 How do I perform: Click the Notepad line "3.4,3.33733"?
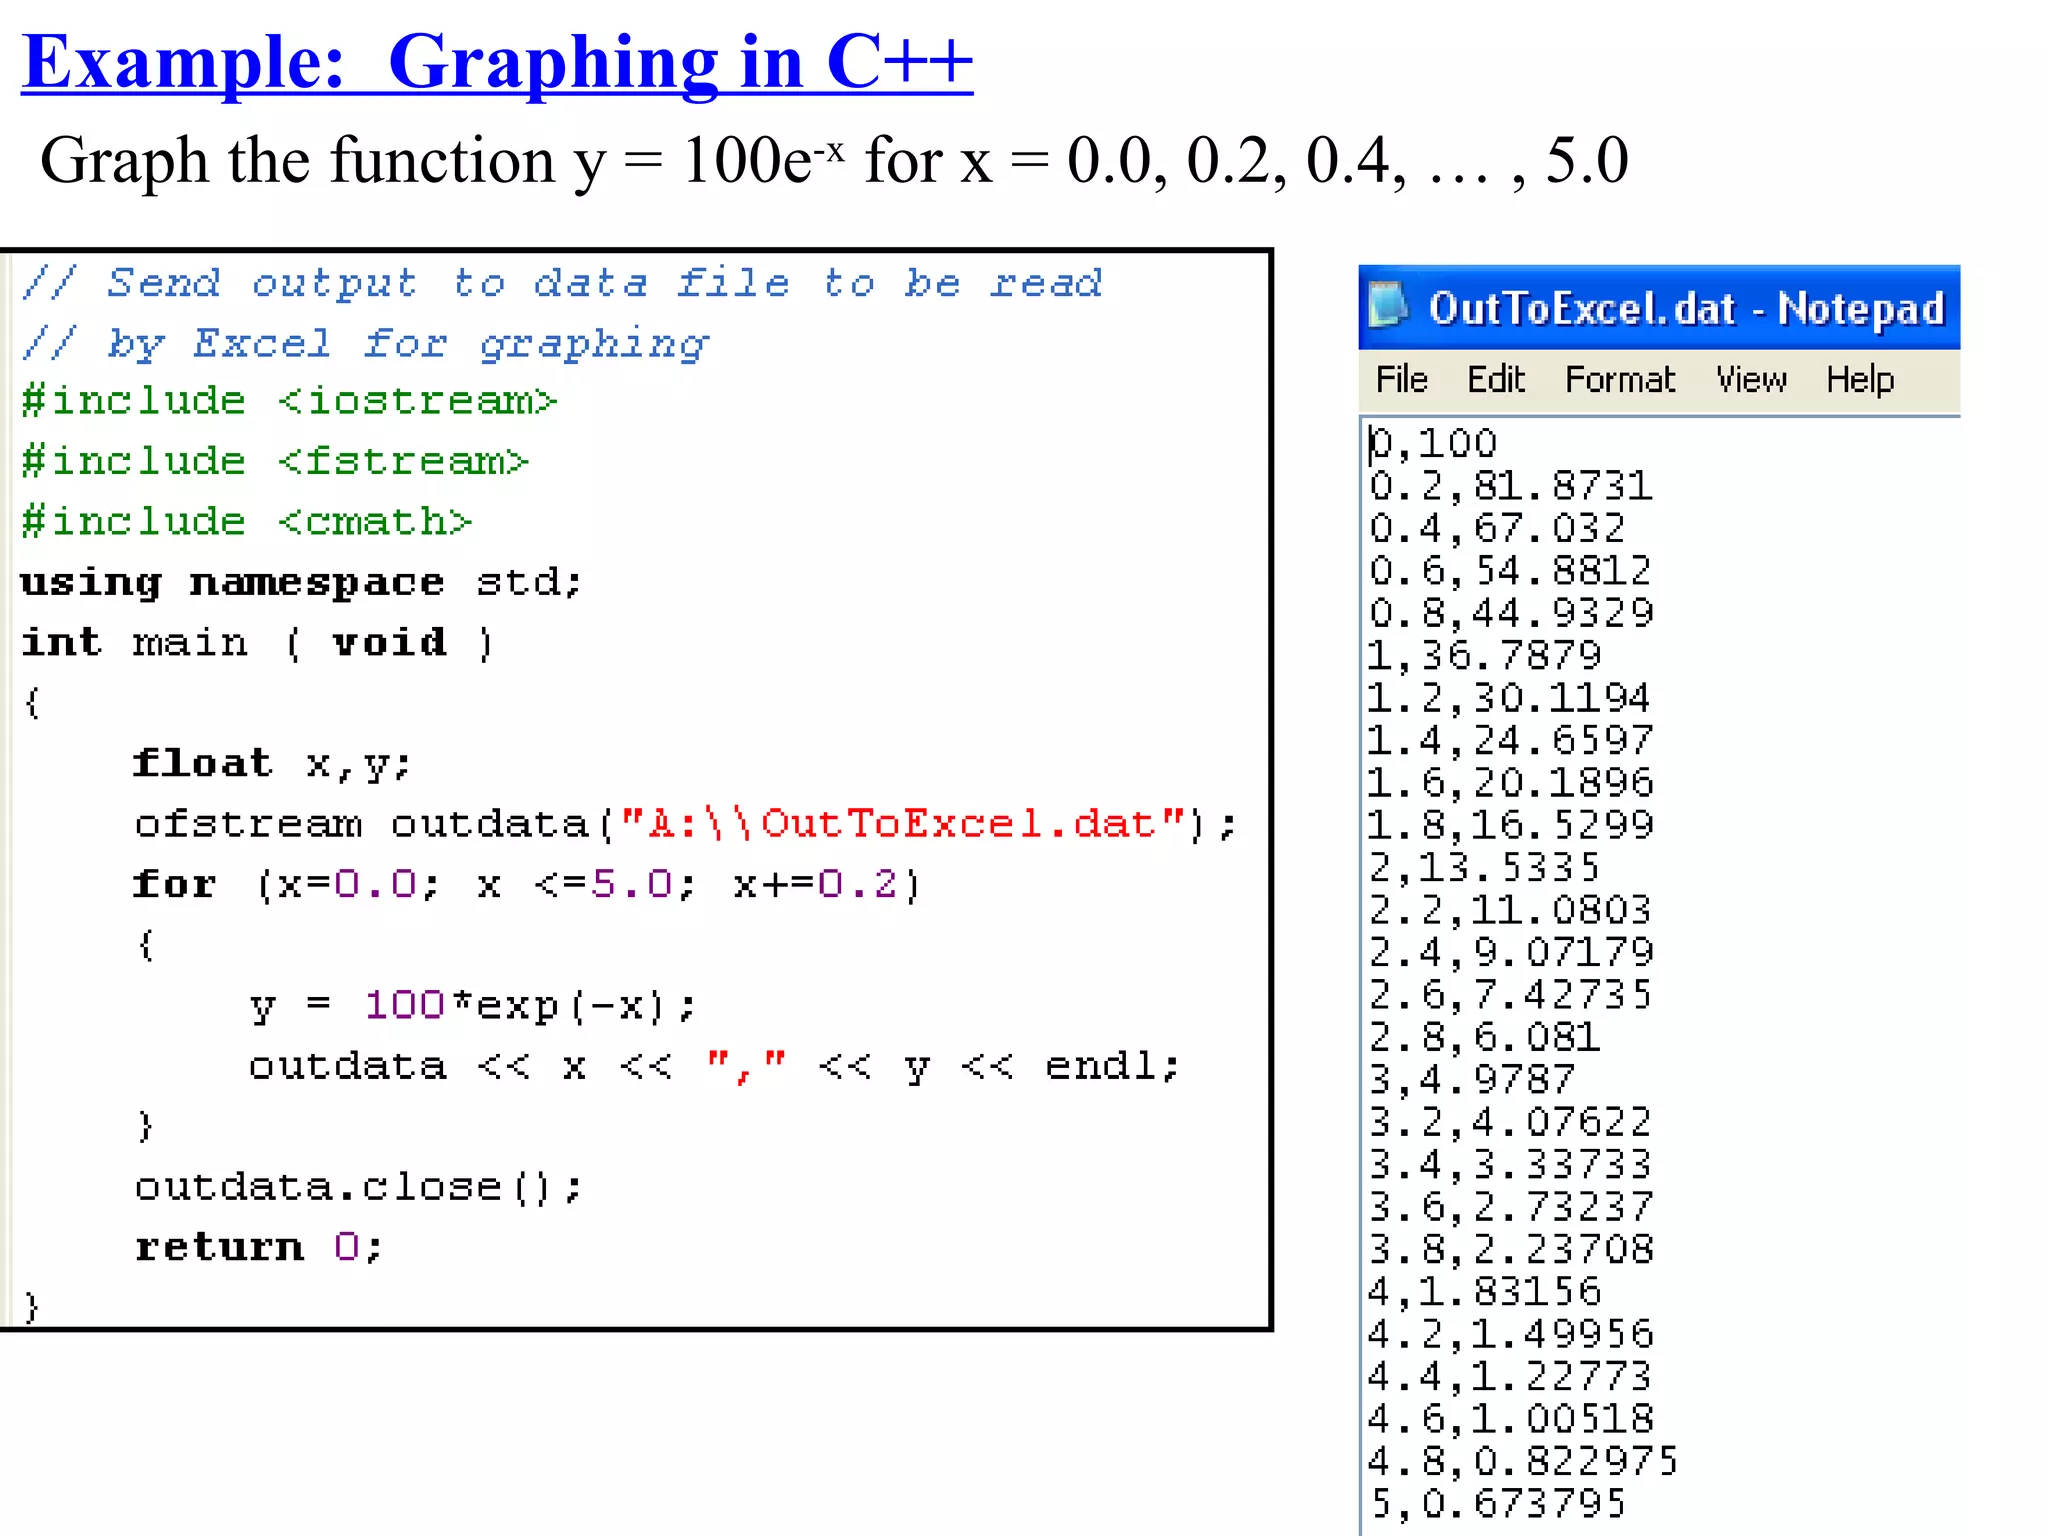tap(1510, 1166)
